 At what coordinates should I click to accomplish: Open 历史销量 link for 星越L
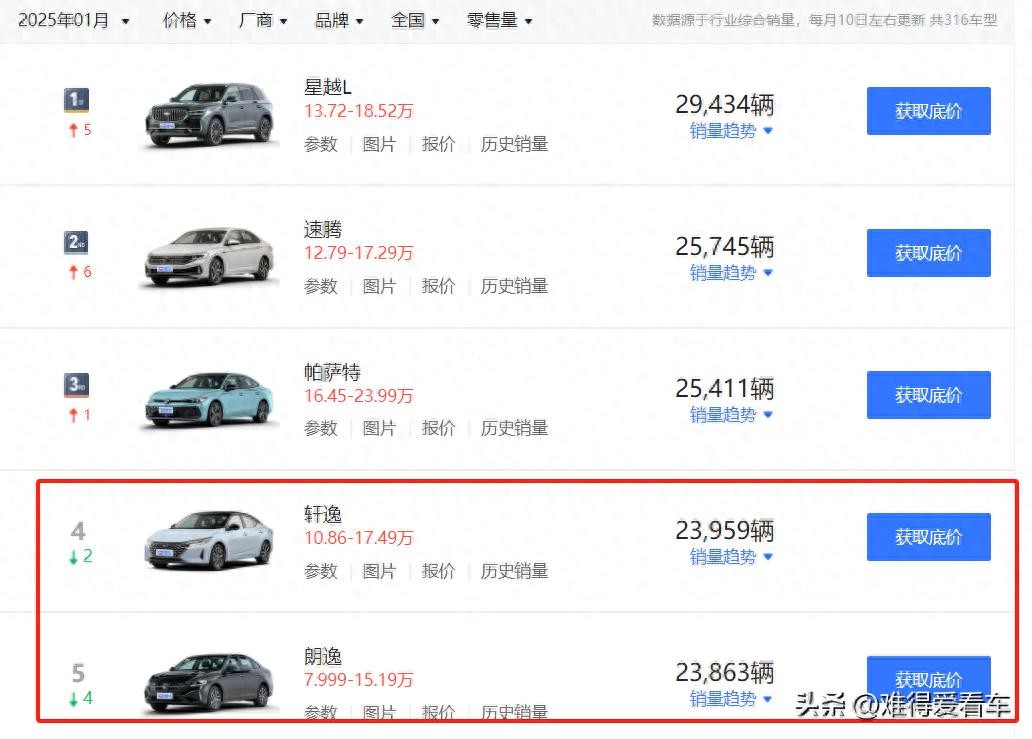[x=514, y=144]
